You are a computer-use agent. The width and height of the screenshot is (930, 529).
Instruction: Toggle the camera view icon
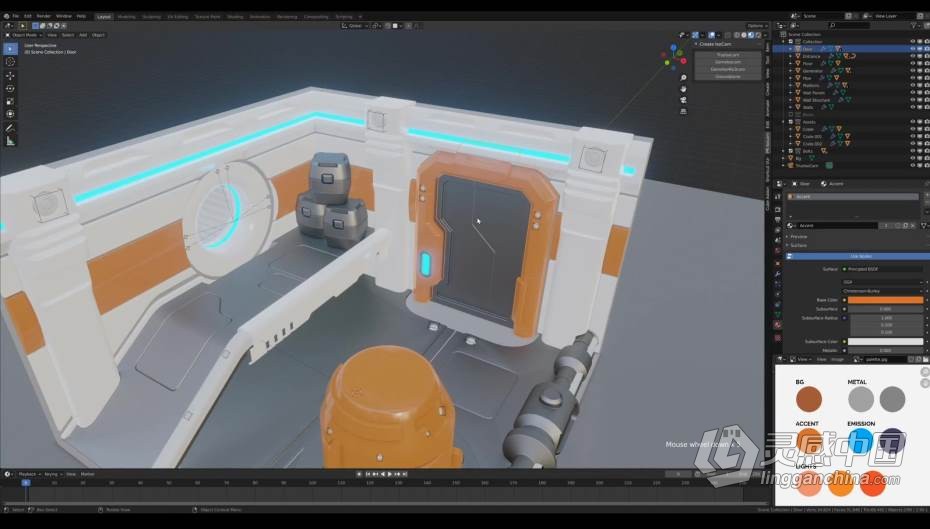(x=683, y=100)
